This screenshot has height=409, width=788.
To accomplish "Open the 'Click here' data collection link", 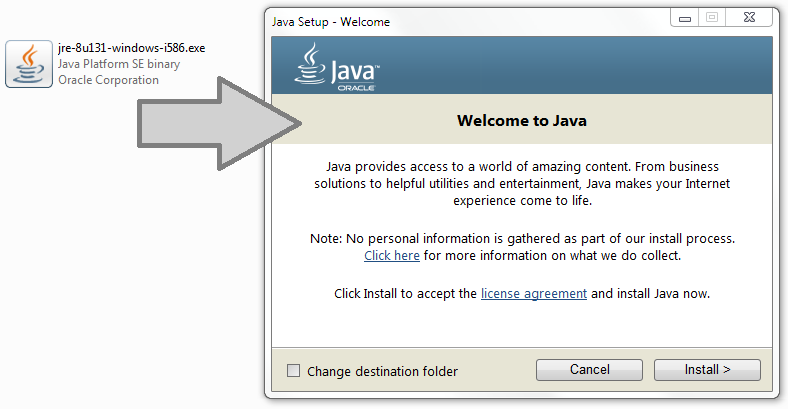I will [x=392, y=255].
